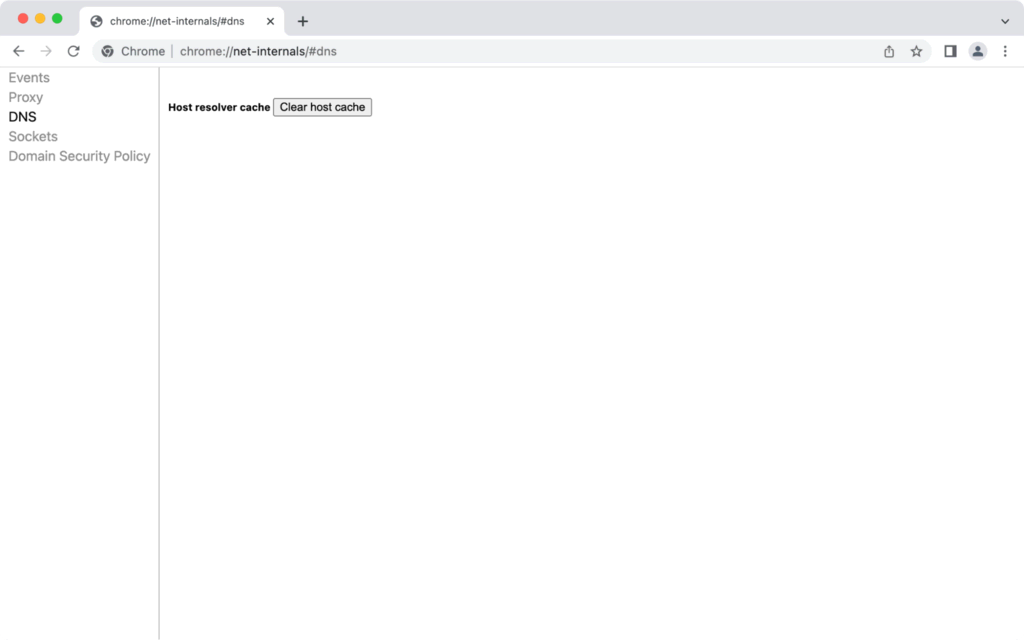Open the Proxy section
This screenshot has width=1024, height=640.
point(26,97)
